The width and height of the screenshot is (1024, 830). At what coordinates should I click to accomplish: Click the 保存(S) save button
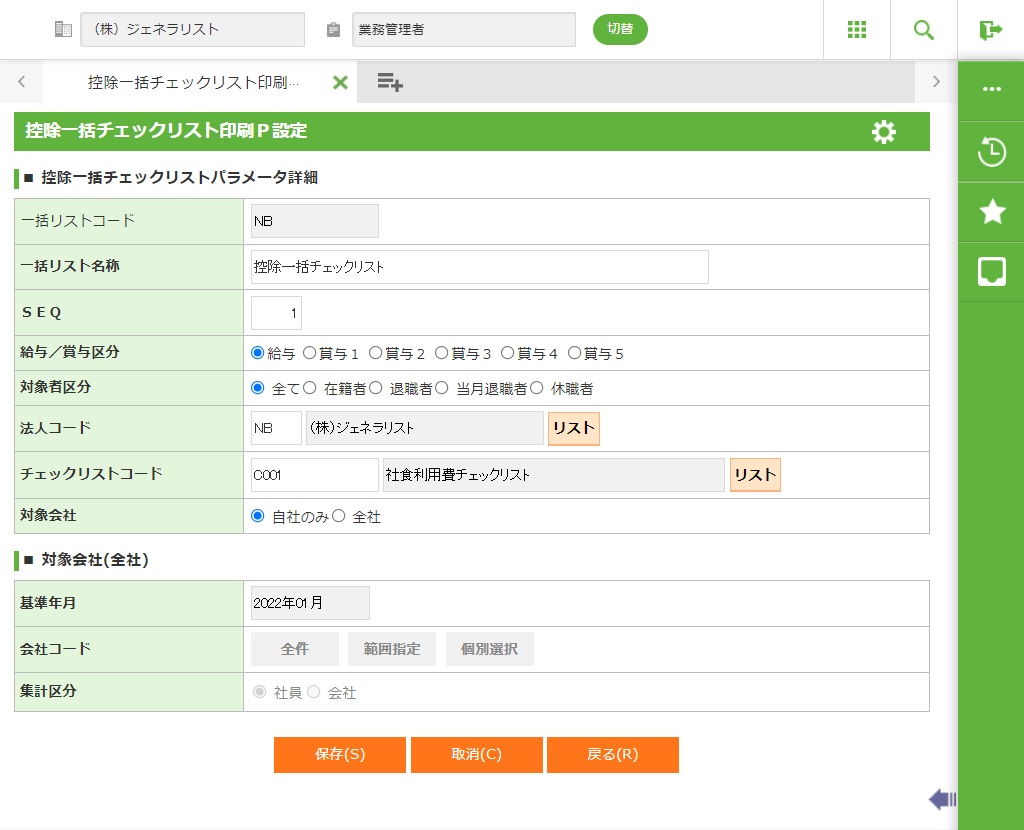(339, 755)
